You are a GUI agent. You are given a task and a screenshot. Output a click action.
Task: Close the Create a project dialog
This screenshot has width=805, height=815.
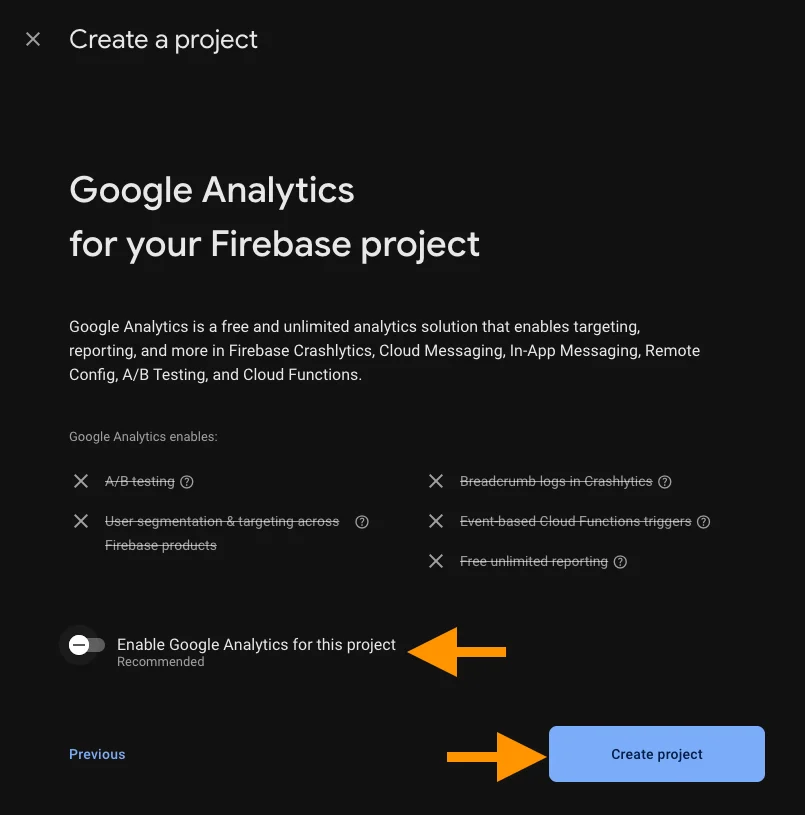tap(33, 40)
